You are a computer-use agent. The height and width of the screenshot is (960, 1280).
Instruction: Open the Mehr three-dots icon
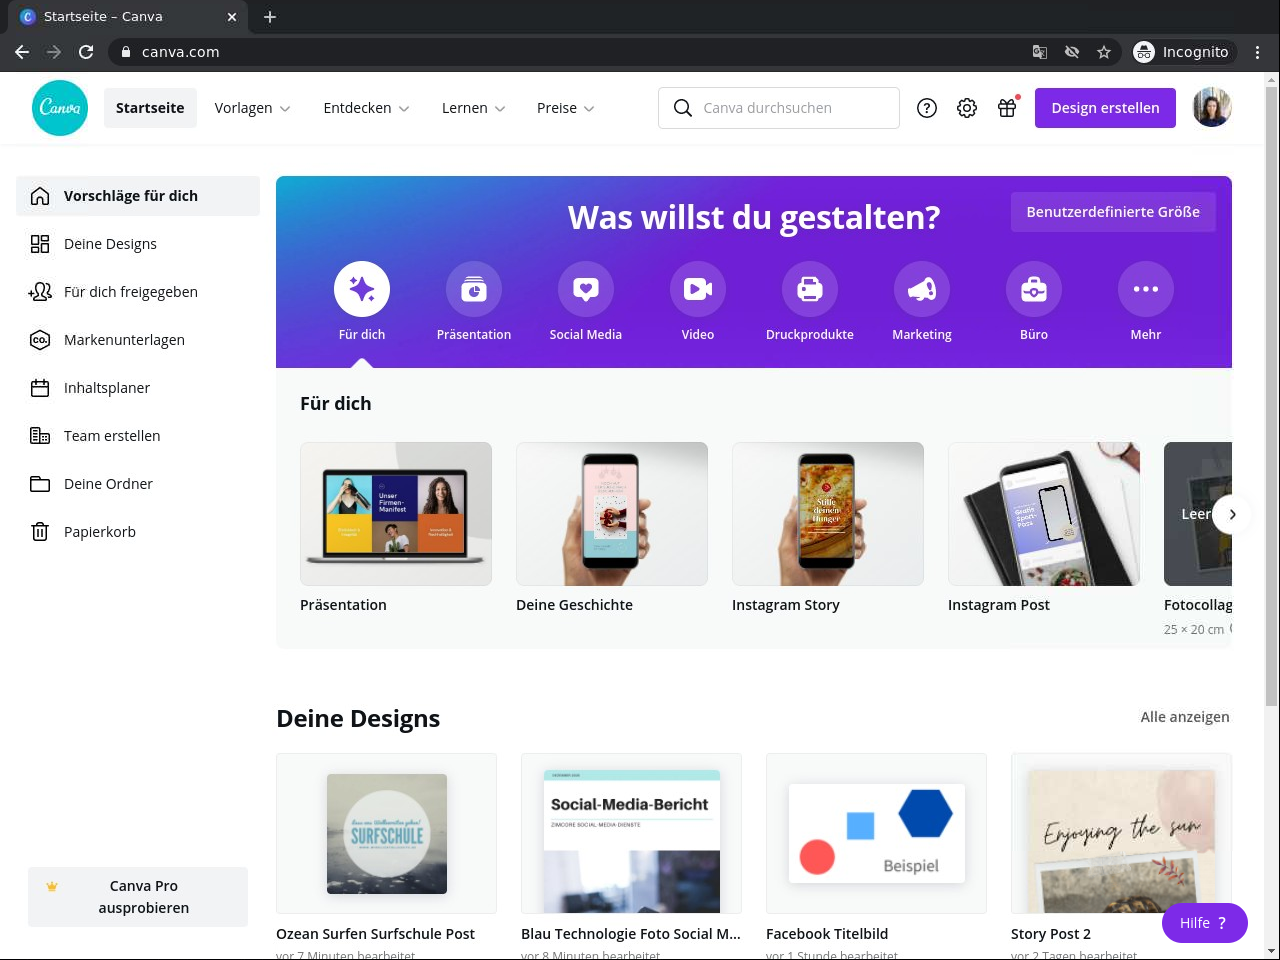pyautogui.click(x=1146, y=289)
